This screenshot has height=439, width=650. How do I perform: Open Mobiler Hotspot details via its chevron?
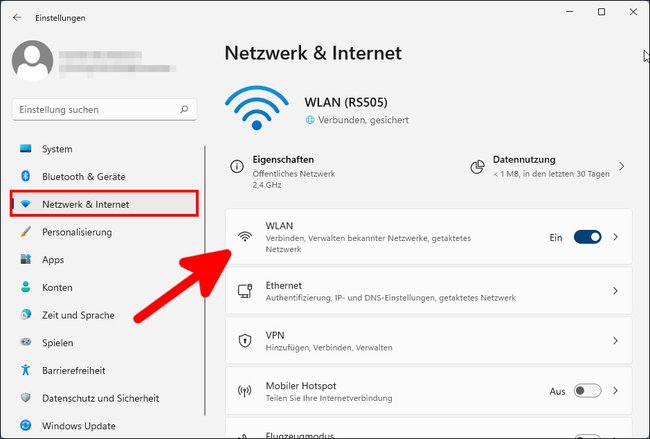616,390
